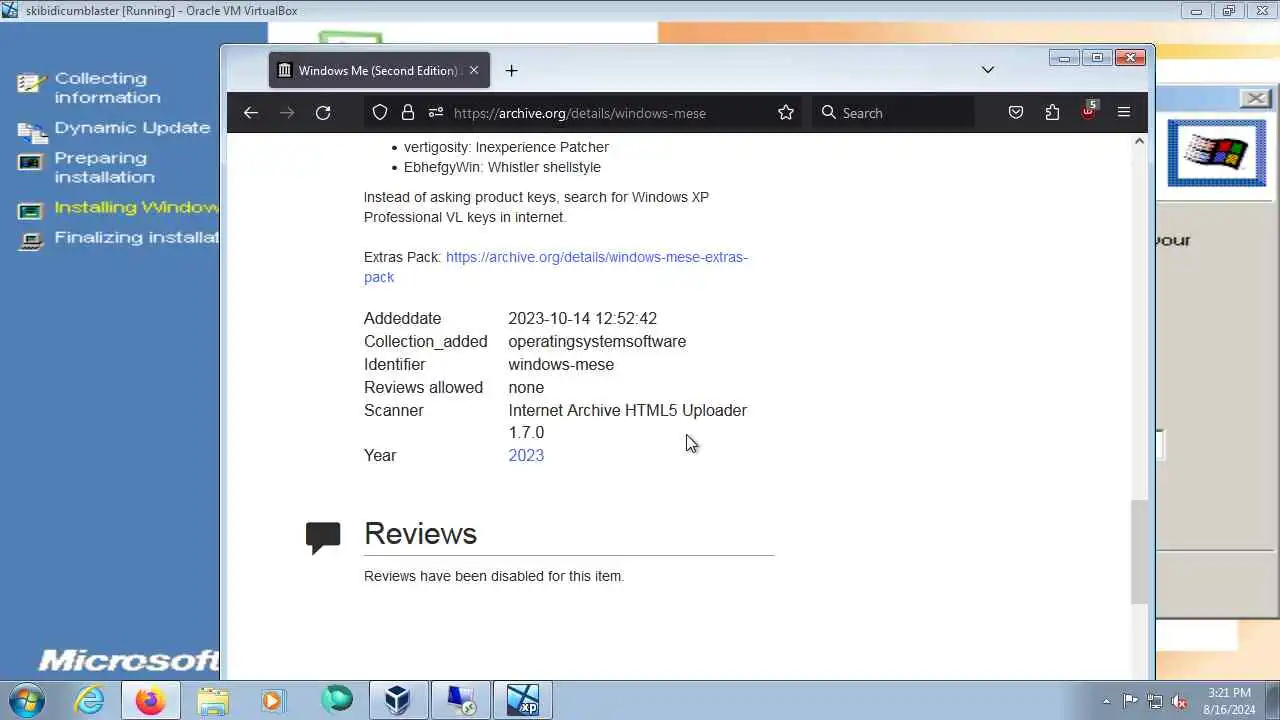This screenshot has width=1280, height=720.
Task: Click 'operatingsystemsoftware' collection value
Action: [x=597, y=341]
